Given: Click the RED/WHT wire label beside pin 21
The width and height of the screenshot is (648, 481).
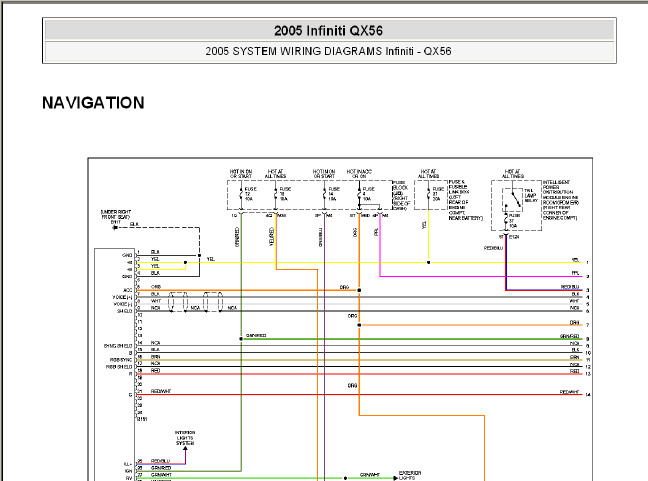Looking at the screenshot, I should (x=161, y=391).
